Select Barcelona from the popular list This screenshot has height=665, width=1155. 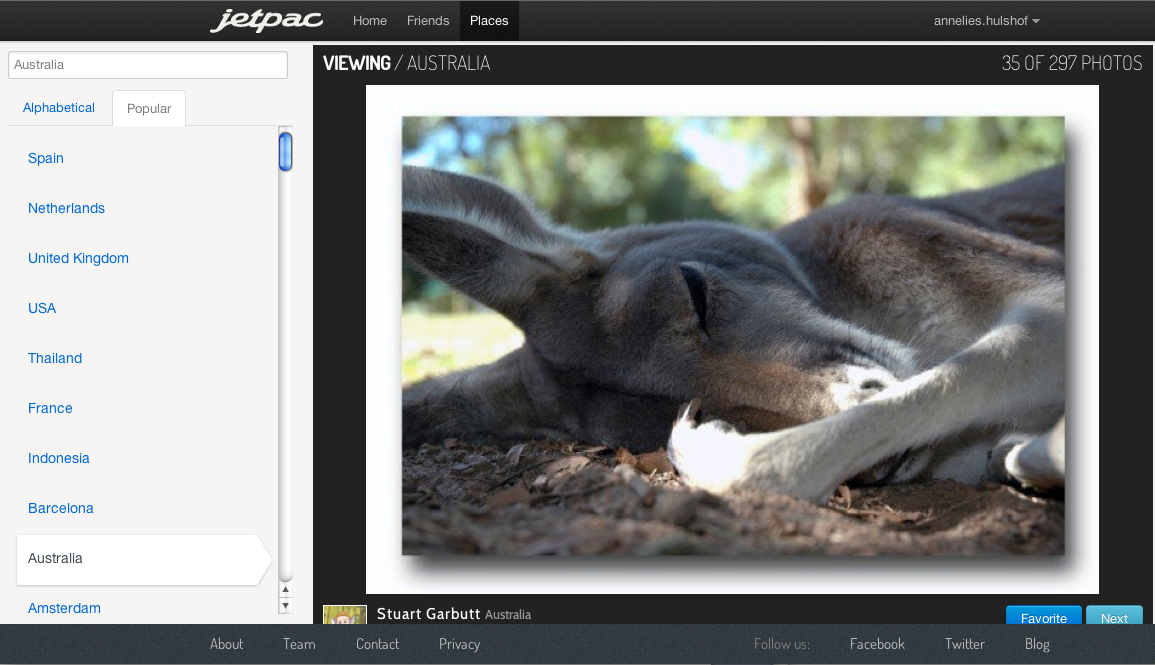(61, 508)
